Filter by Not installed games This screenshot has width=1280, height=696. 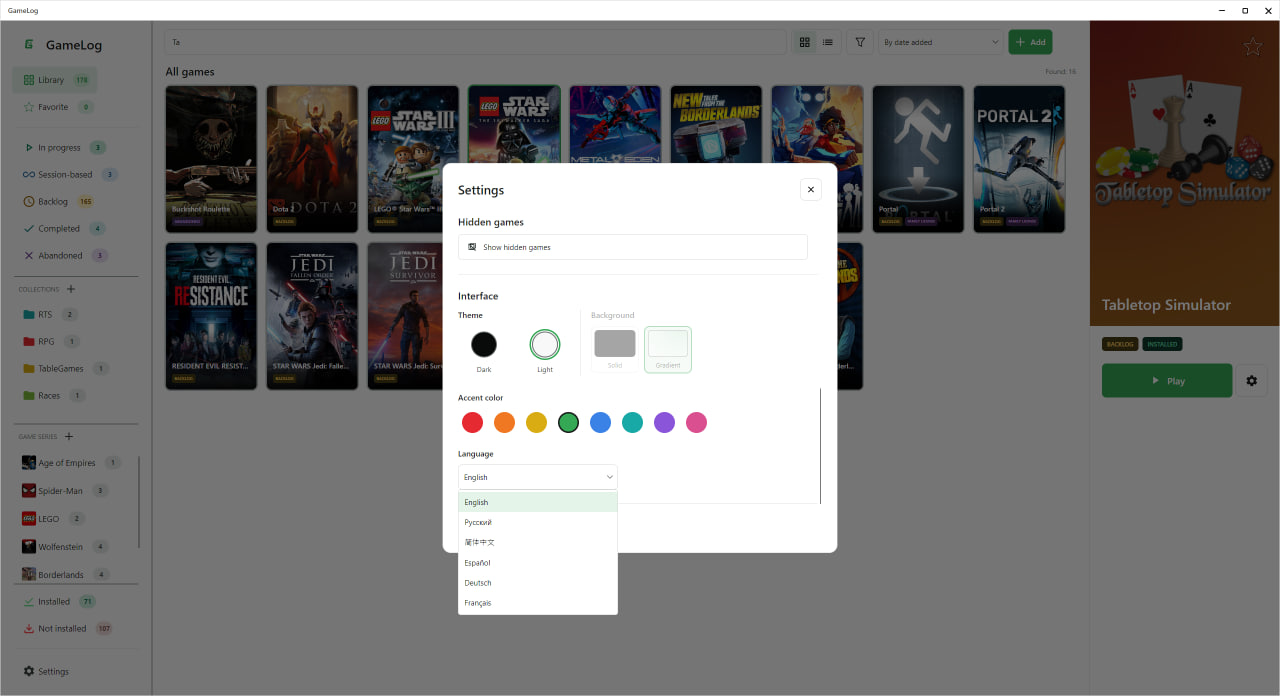click(x=67, y=629)
